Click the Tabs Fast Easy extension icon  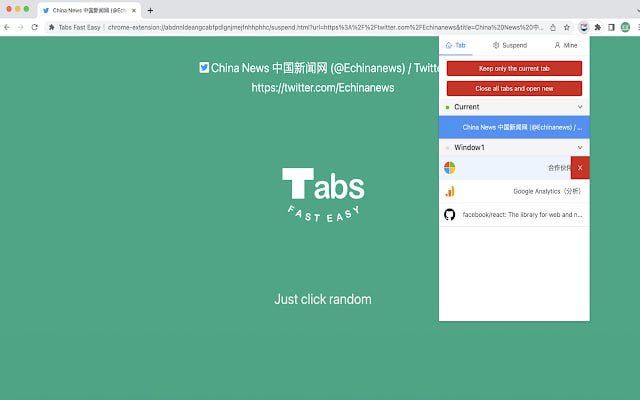click(583, 26)
